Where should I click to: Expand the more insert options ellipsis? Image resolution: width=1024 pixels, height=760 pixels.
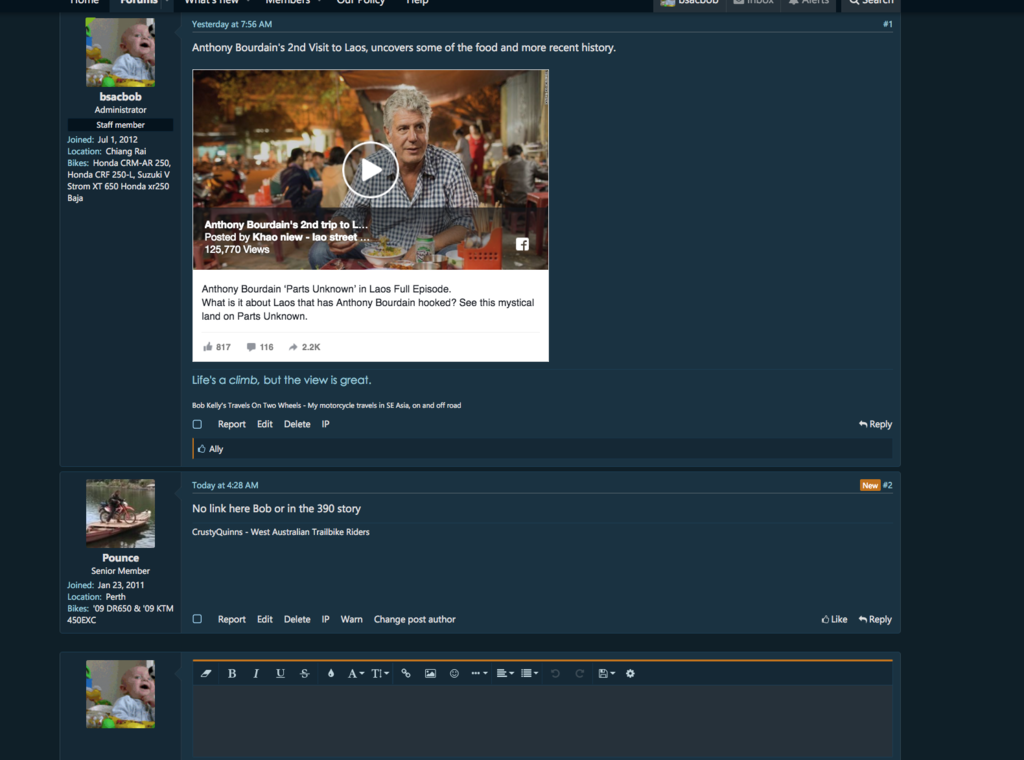pos(479,673)
